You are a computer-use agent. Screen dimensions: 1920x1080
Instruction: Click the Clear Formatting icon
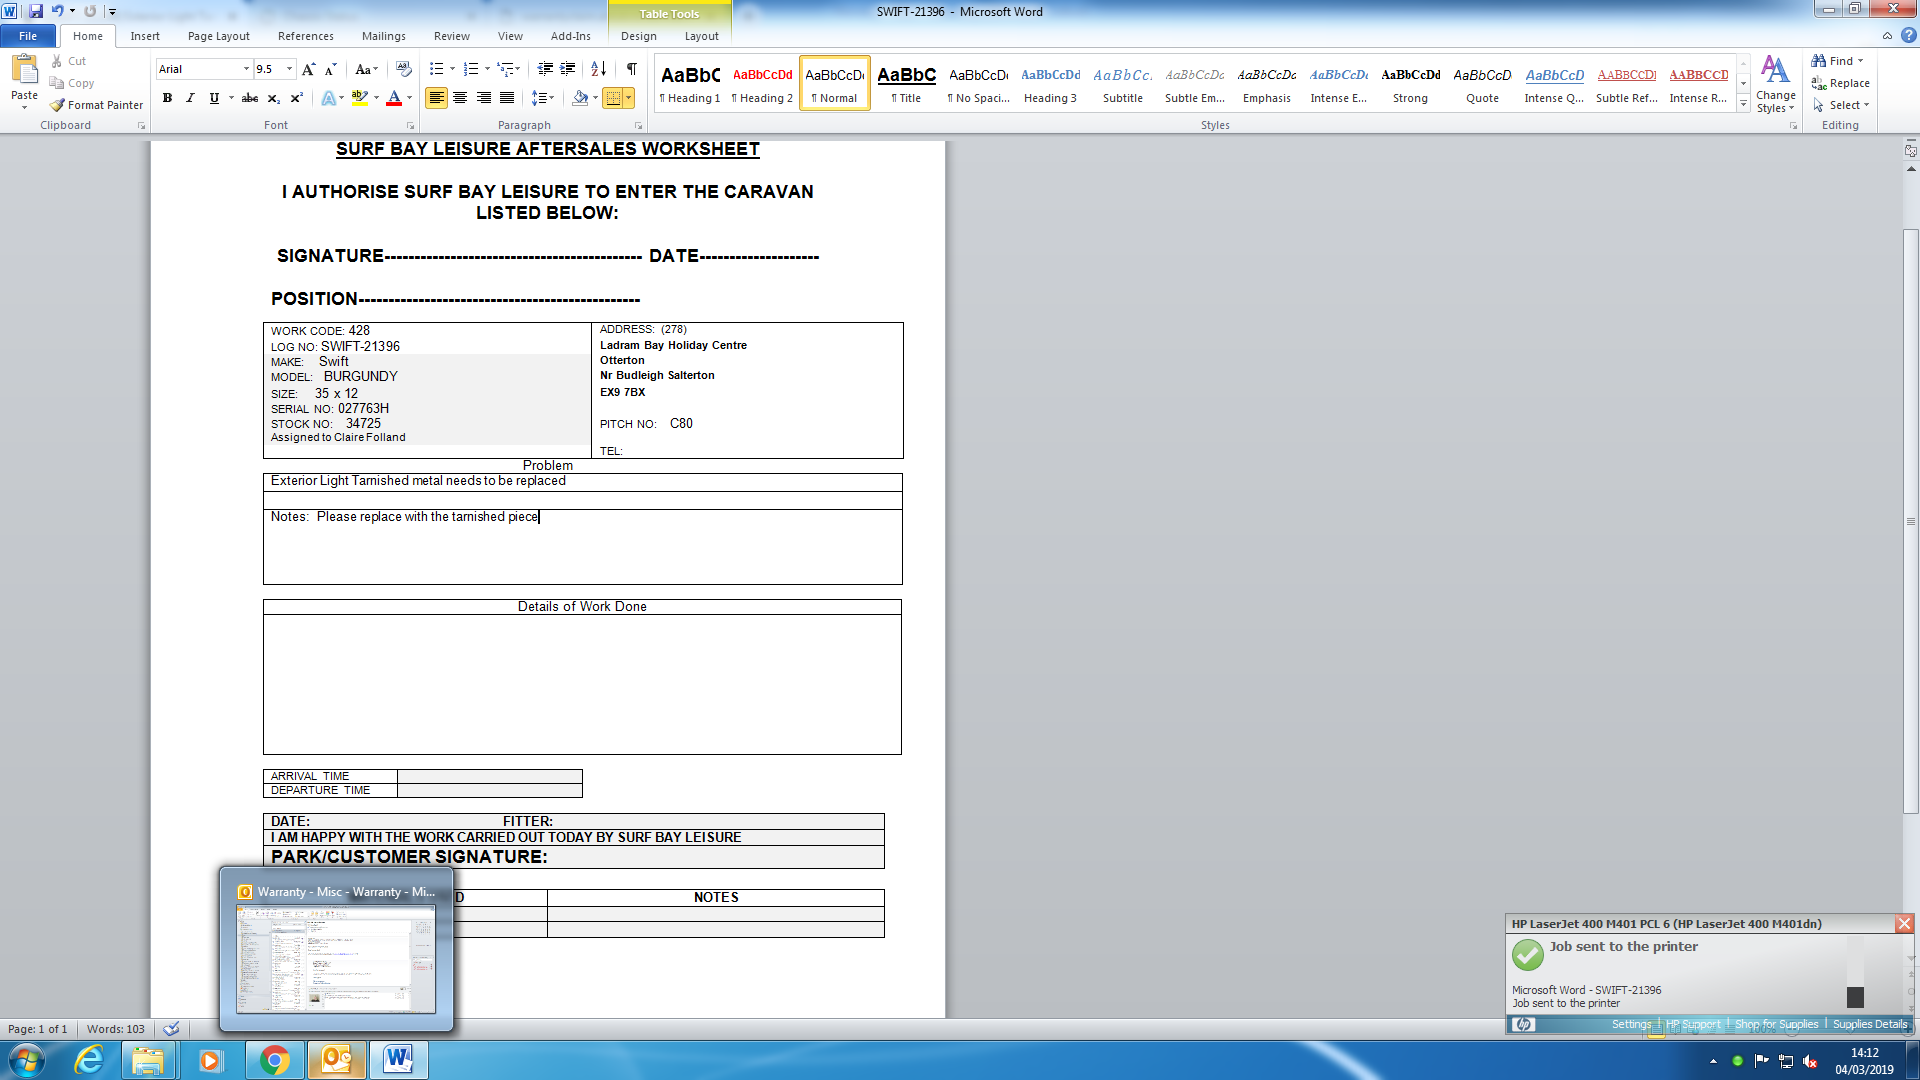tap(404, 69)
